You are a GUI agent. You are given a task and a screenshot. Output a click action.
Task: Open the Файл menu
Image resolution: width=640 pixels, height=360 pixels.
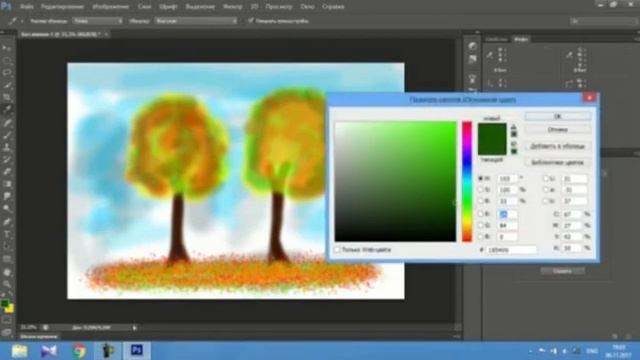(27, 7)
